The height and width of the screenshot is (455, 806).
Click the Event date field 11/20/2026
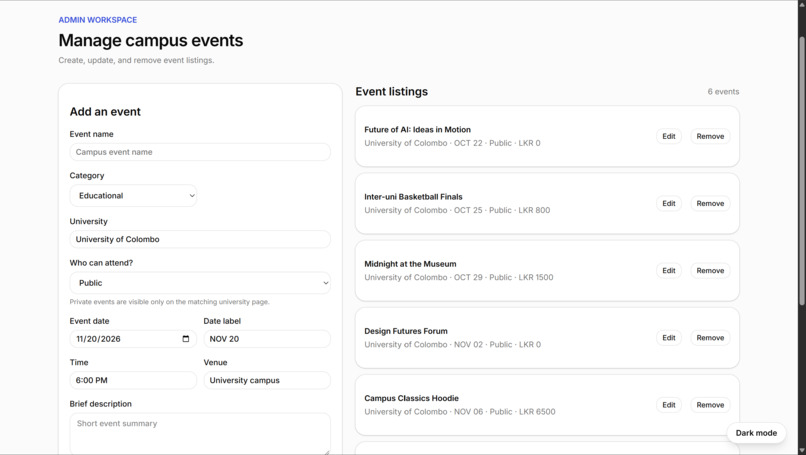tap(133, 339)
